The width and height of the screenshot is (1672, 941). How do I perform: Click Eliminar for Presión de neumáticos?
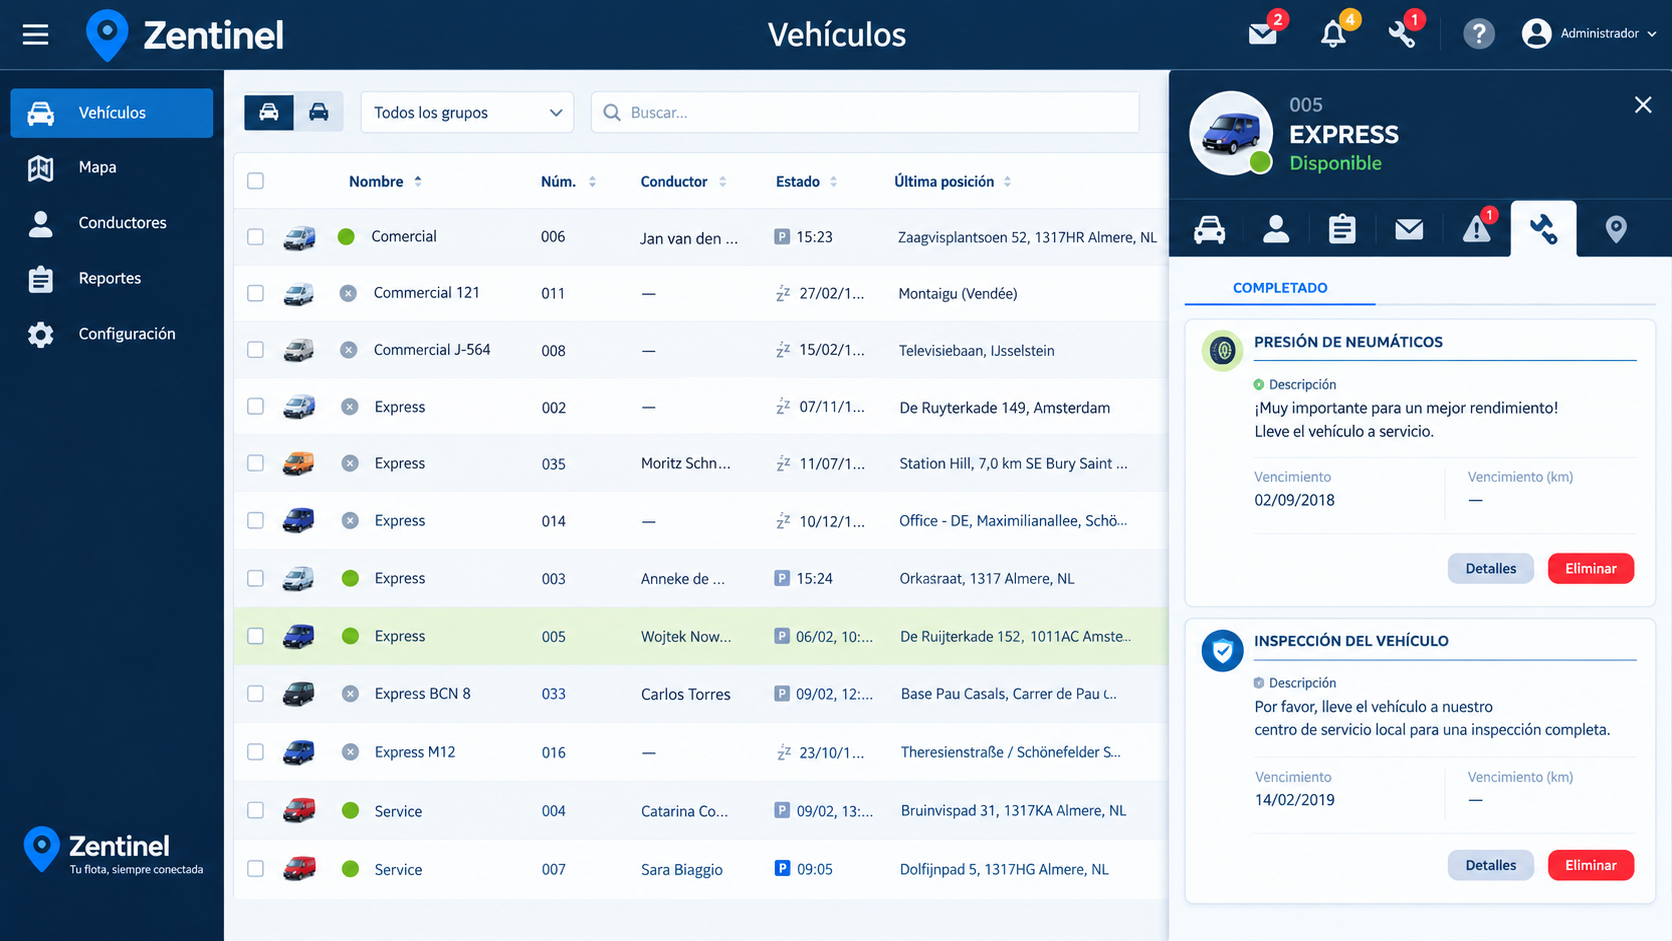pyautogui.click(x=1590, y=568)
